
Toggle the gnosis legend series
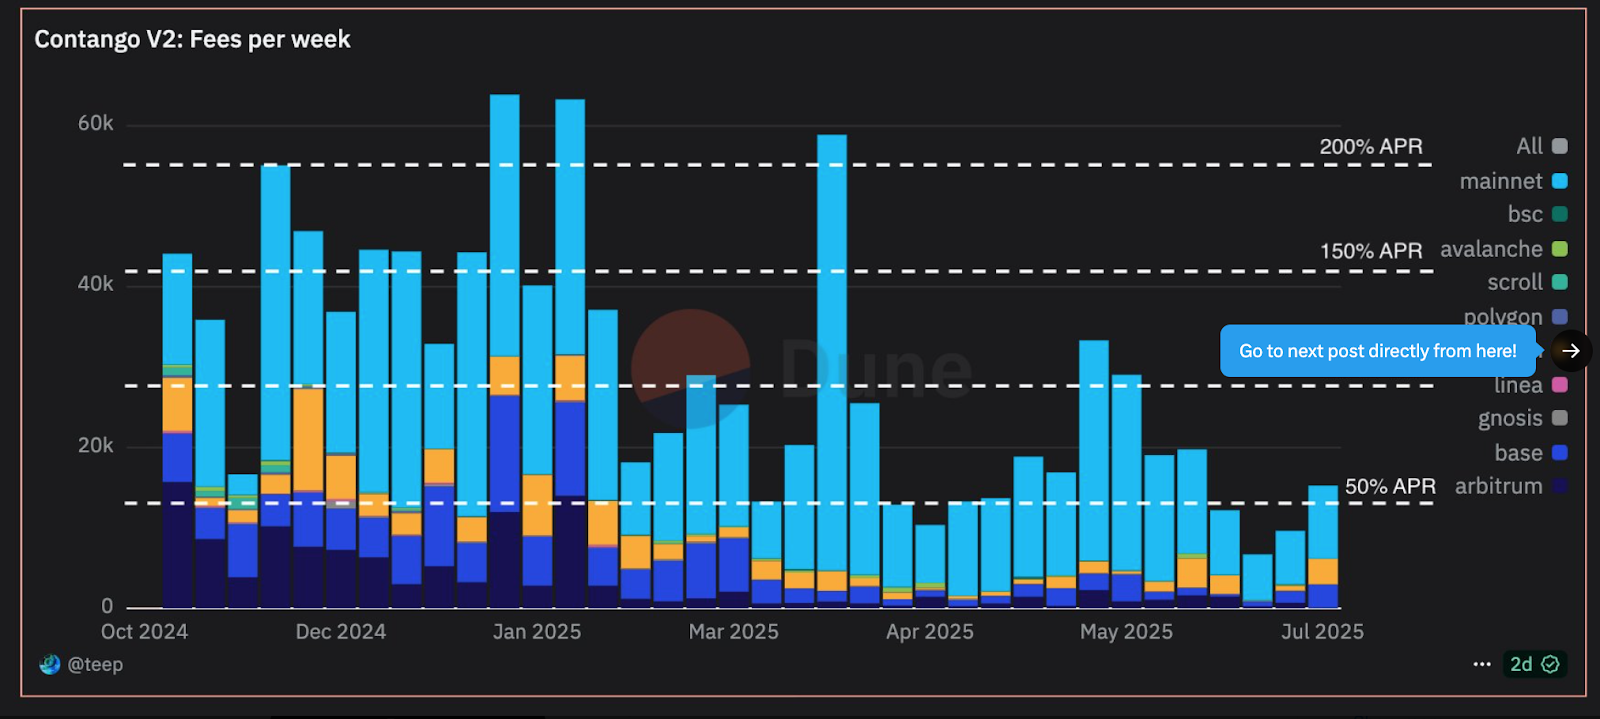coord(1522,418)
